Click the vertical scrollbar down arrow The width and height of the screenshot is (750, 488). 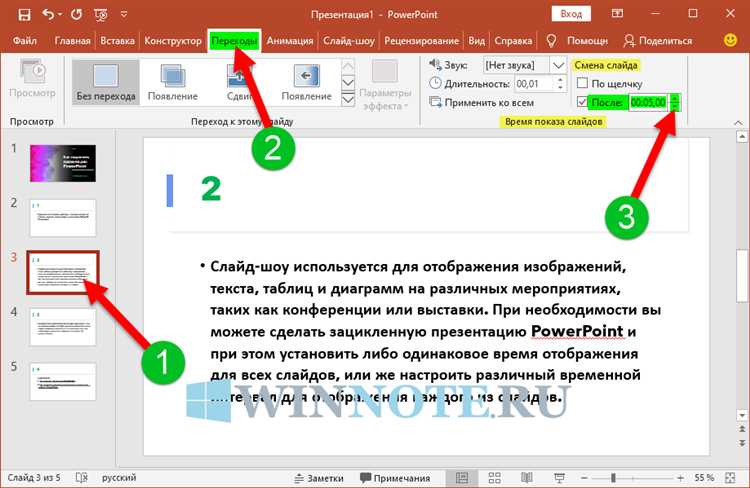pyautogui.click(x=741, y=415)
